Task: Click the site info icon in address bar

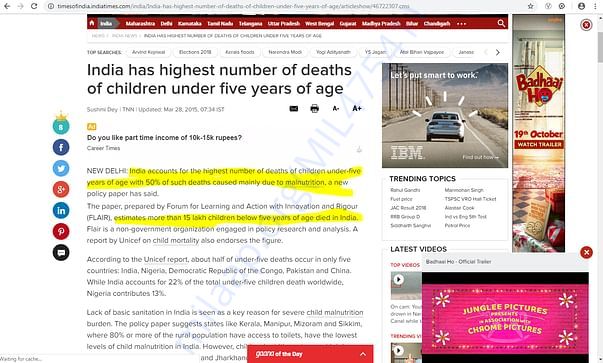Action: 50,6
